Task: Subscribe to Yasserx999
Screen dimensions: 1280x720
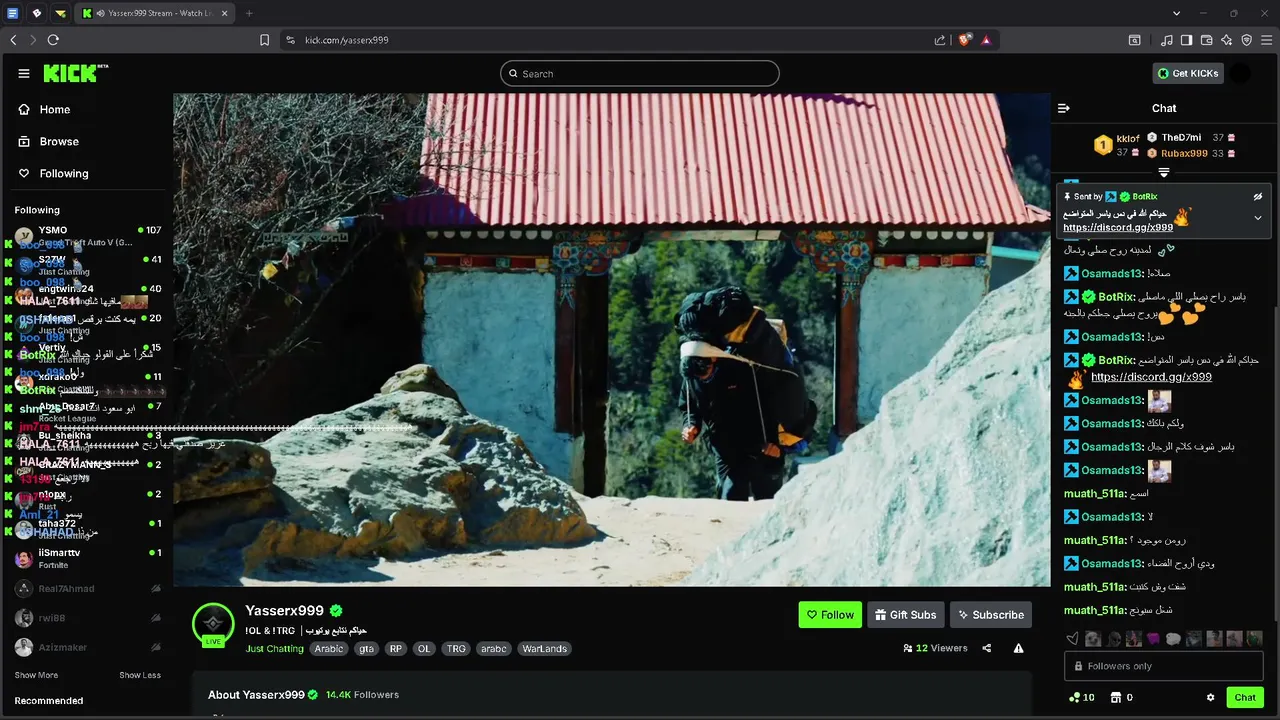Action: click(x=990, y=615)
